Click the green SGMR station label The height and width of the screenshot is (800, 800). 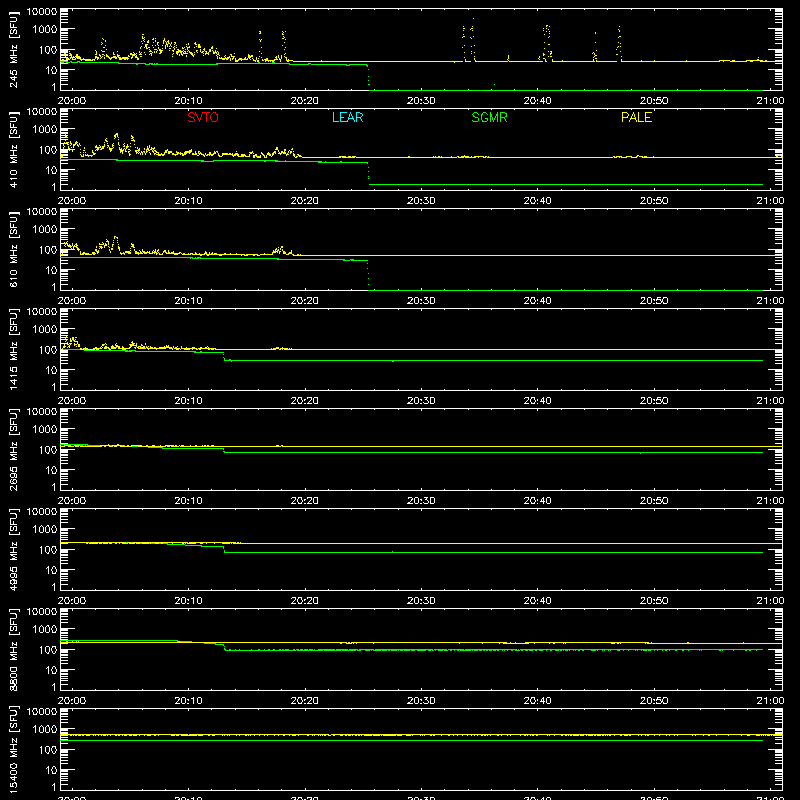point(489,117)
